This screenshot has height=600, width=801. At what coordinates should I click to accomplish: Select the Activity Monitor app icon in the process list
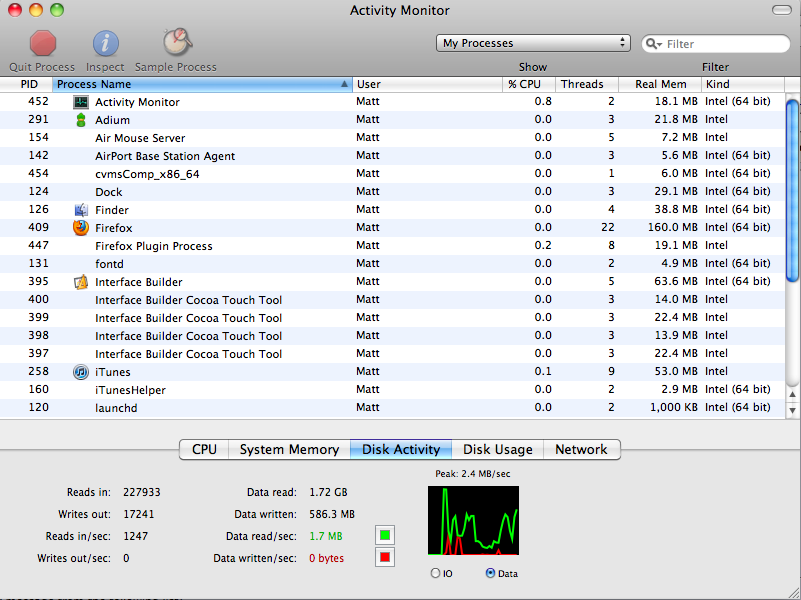(x=81, y=102)
